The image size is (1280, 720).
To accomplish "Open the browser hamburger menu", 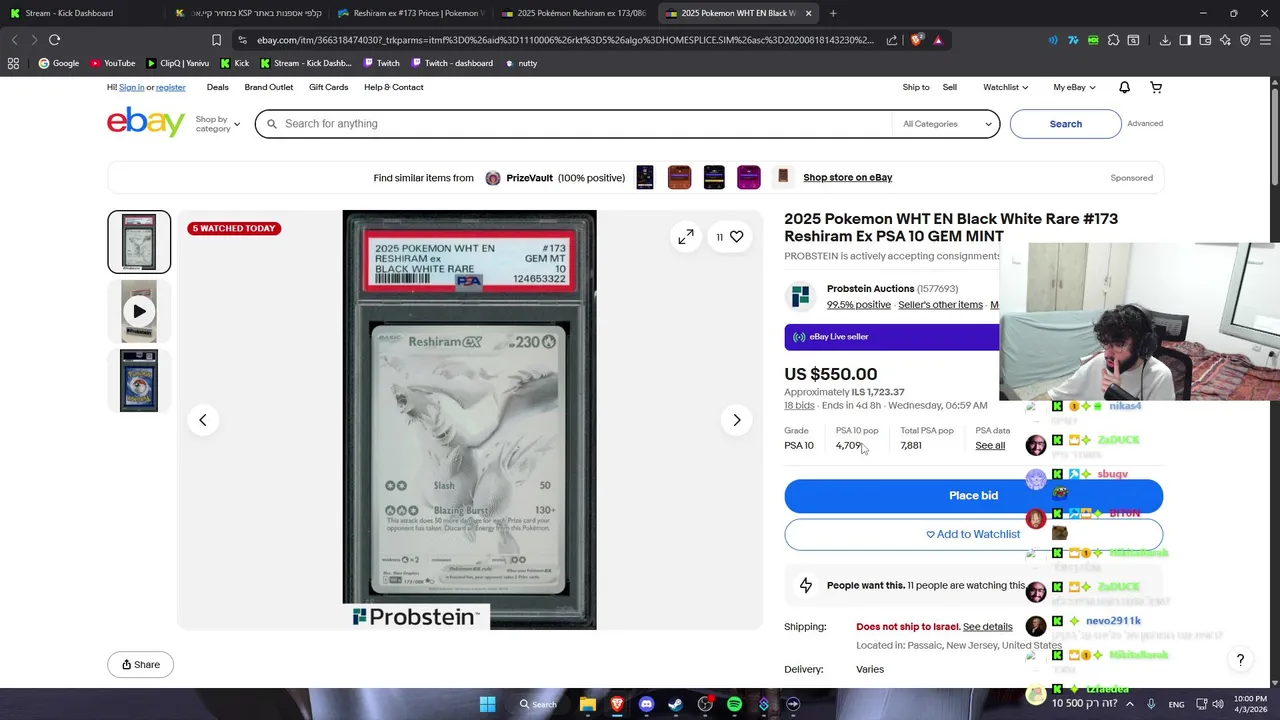I will 1265,40.
